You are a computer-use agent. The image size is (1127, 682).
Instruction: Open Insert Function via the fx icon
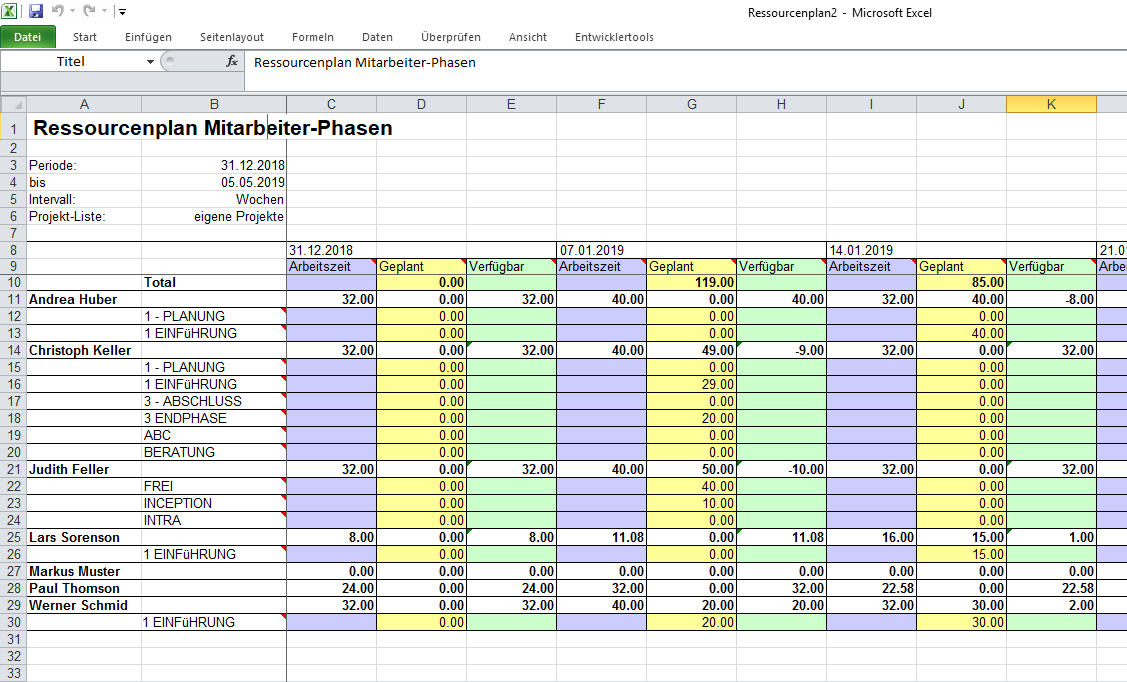pyautogui.click(x=233, y=62)
